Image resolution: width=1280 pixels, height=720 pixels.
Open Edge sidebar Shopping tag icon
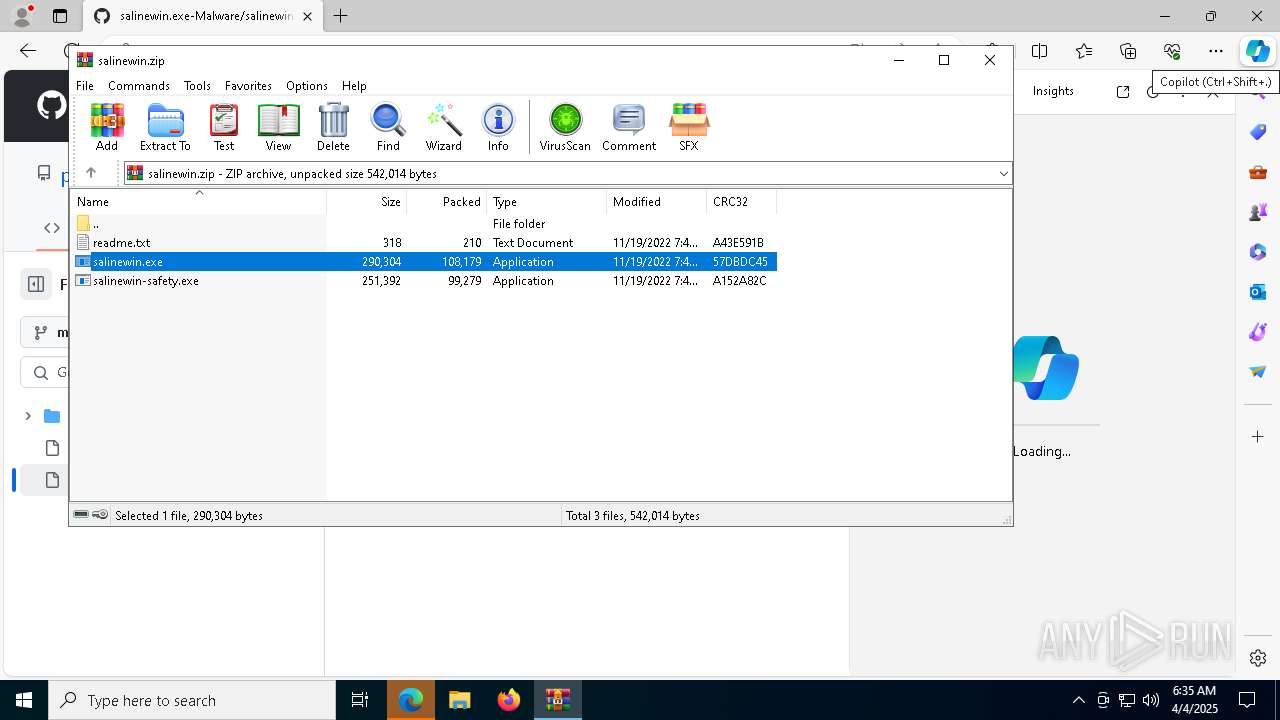1258,132
